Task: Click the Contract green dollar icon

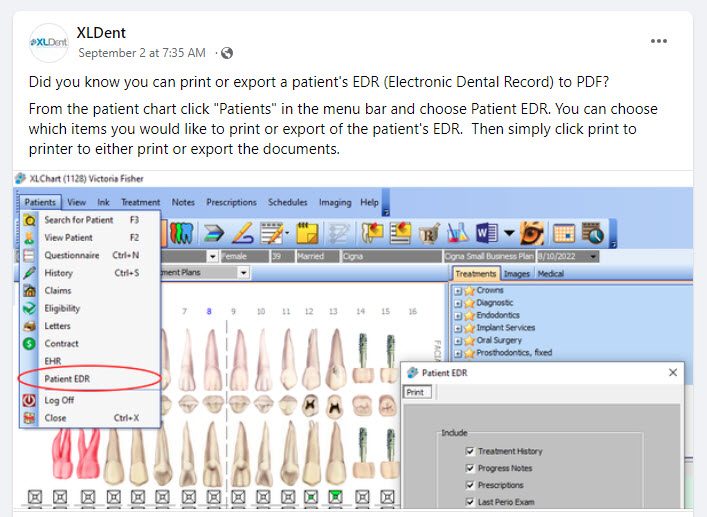Action: coord(29,343)
